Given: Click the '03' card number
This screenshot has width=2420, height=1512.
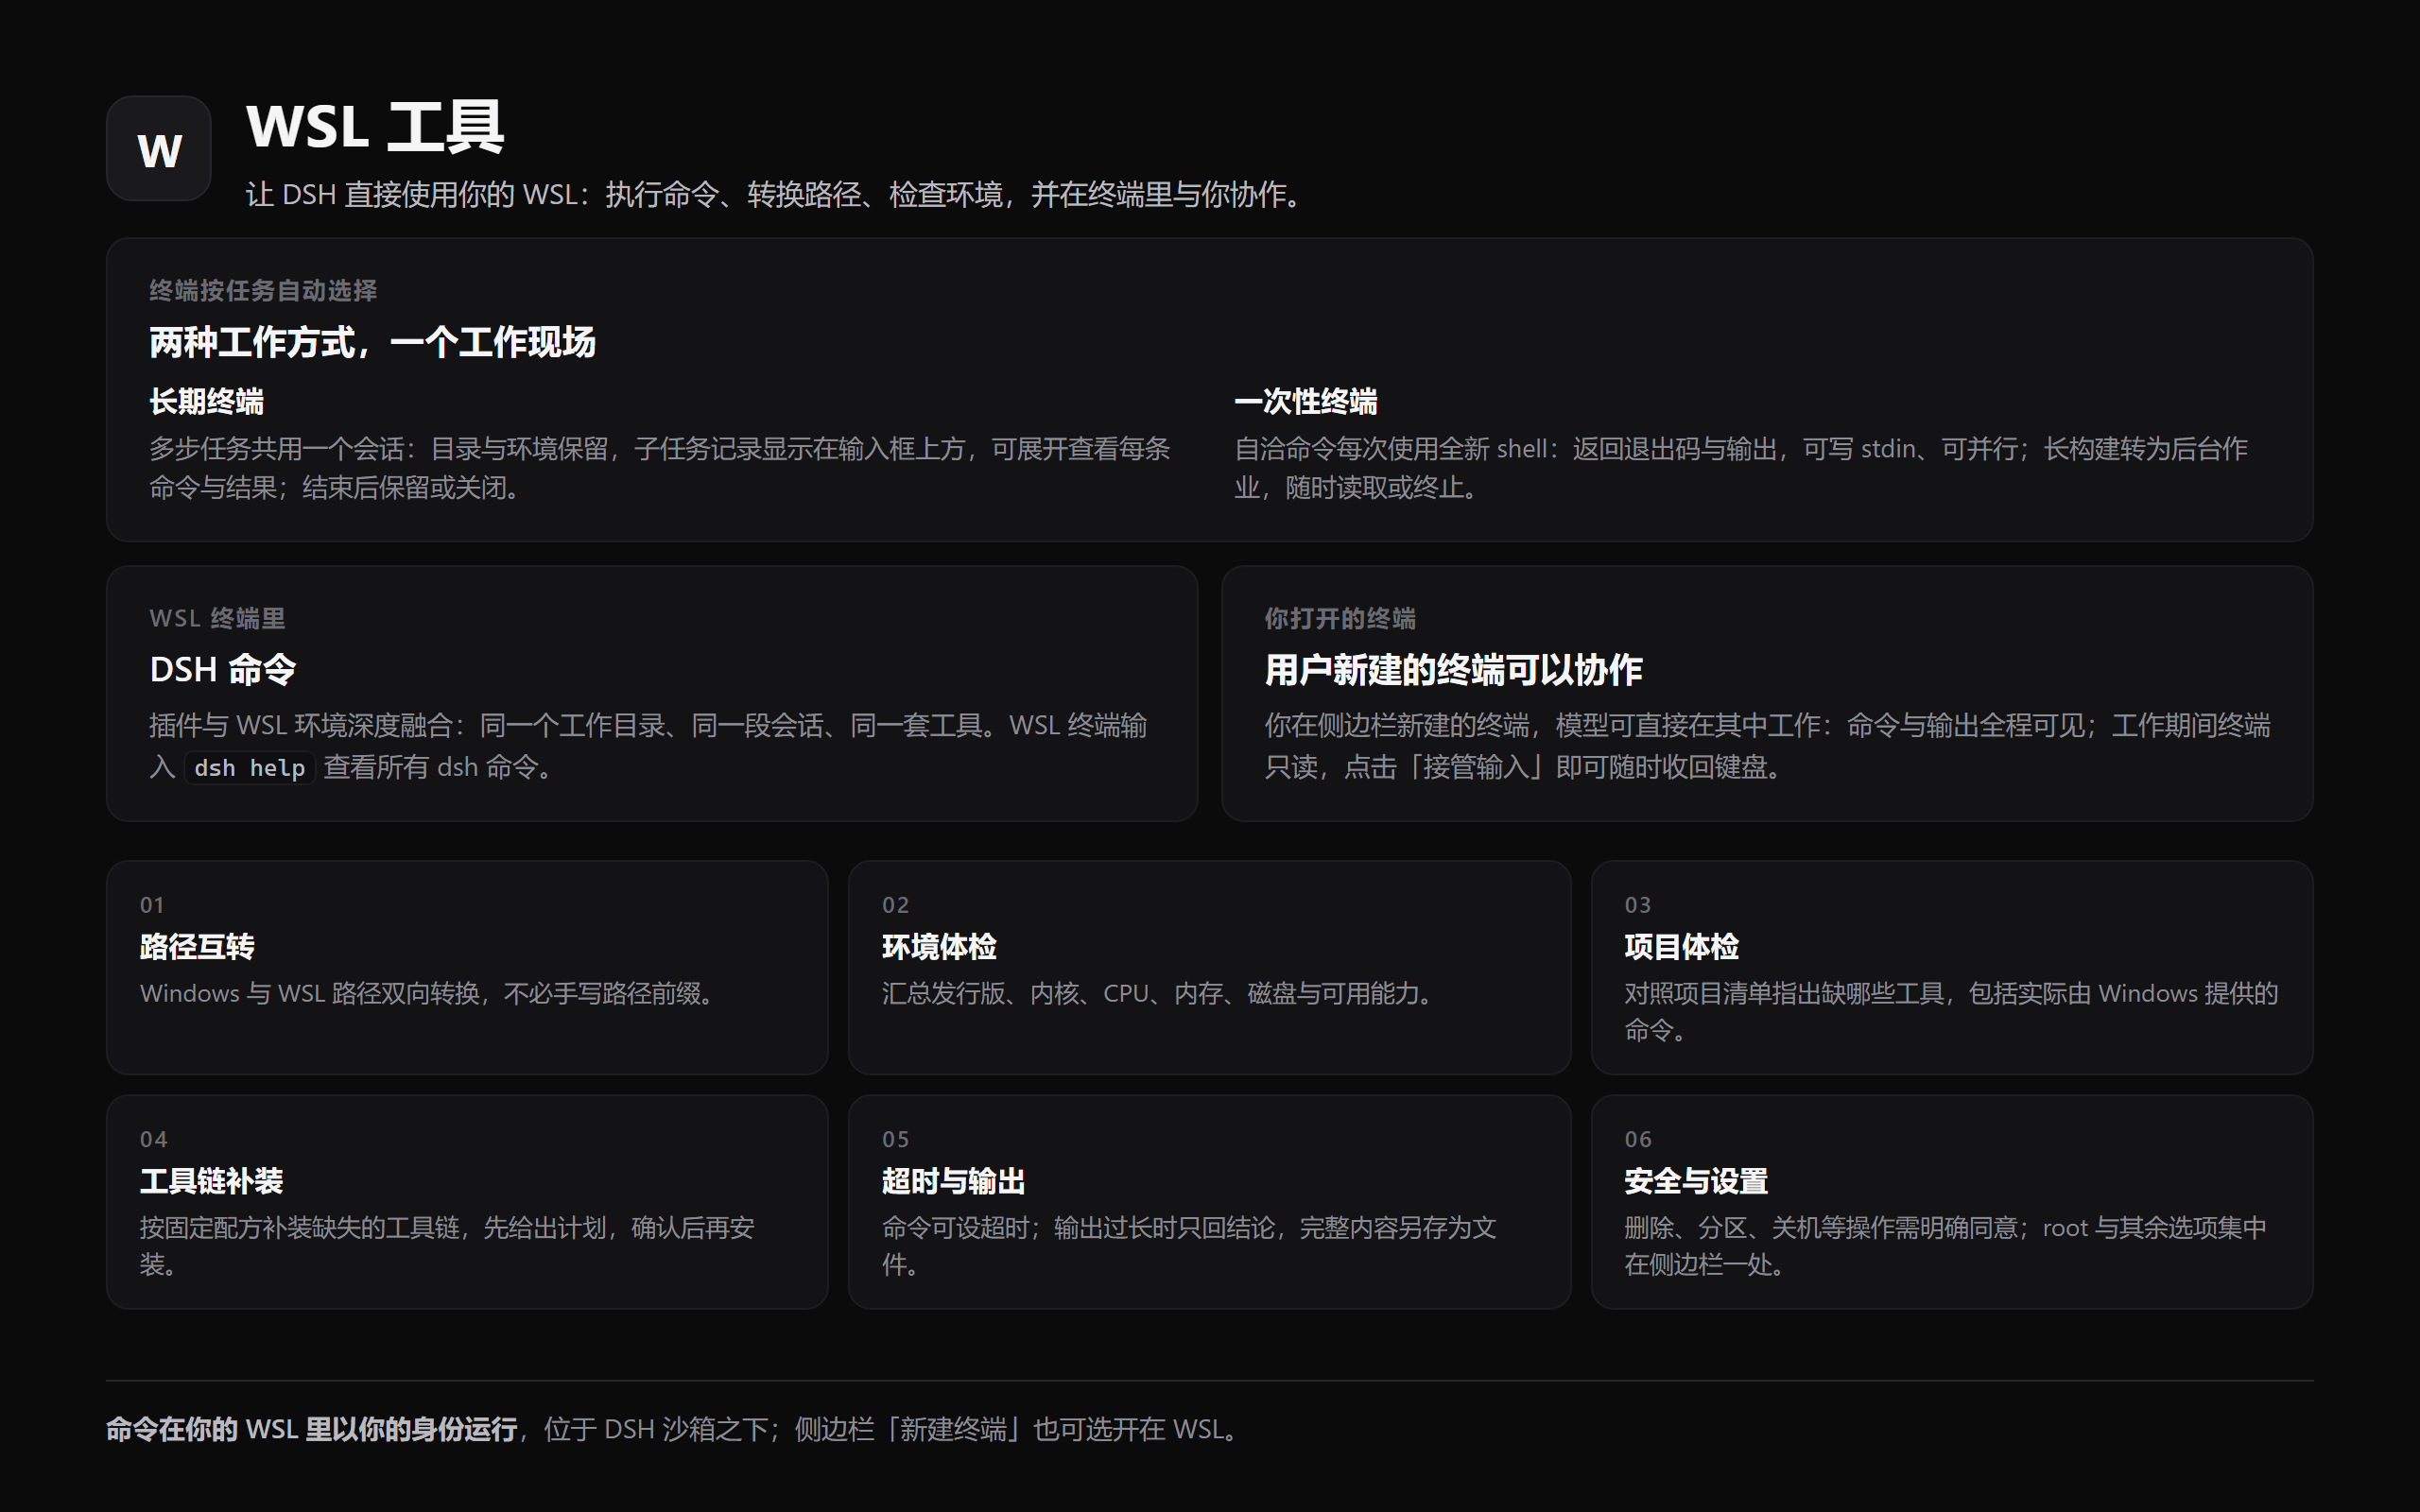Looking at the screenshot, I should [x=1637, y=905].
